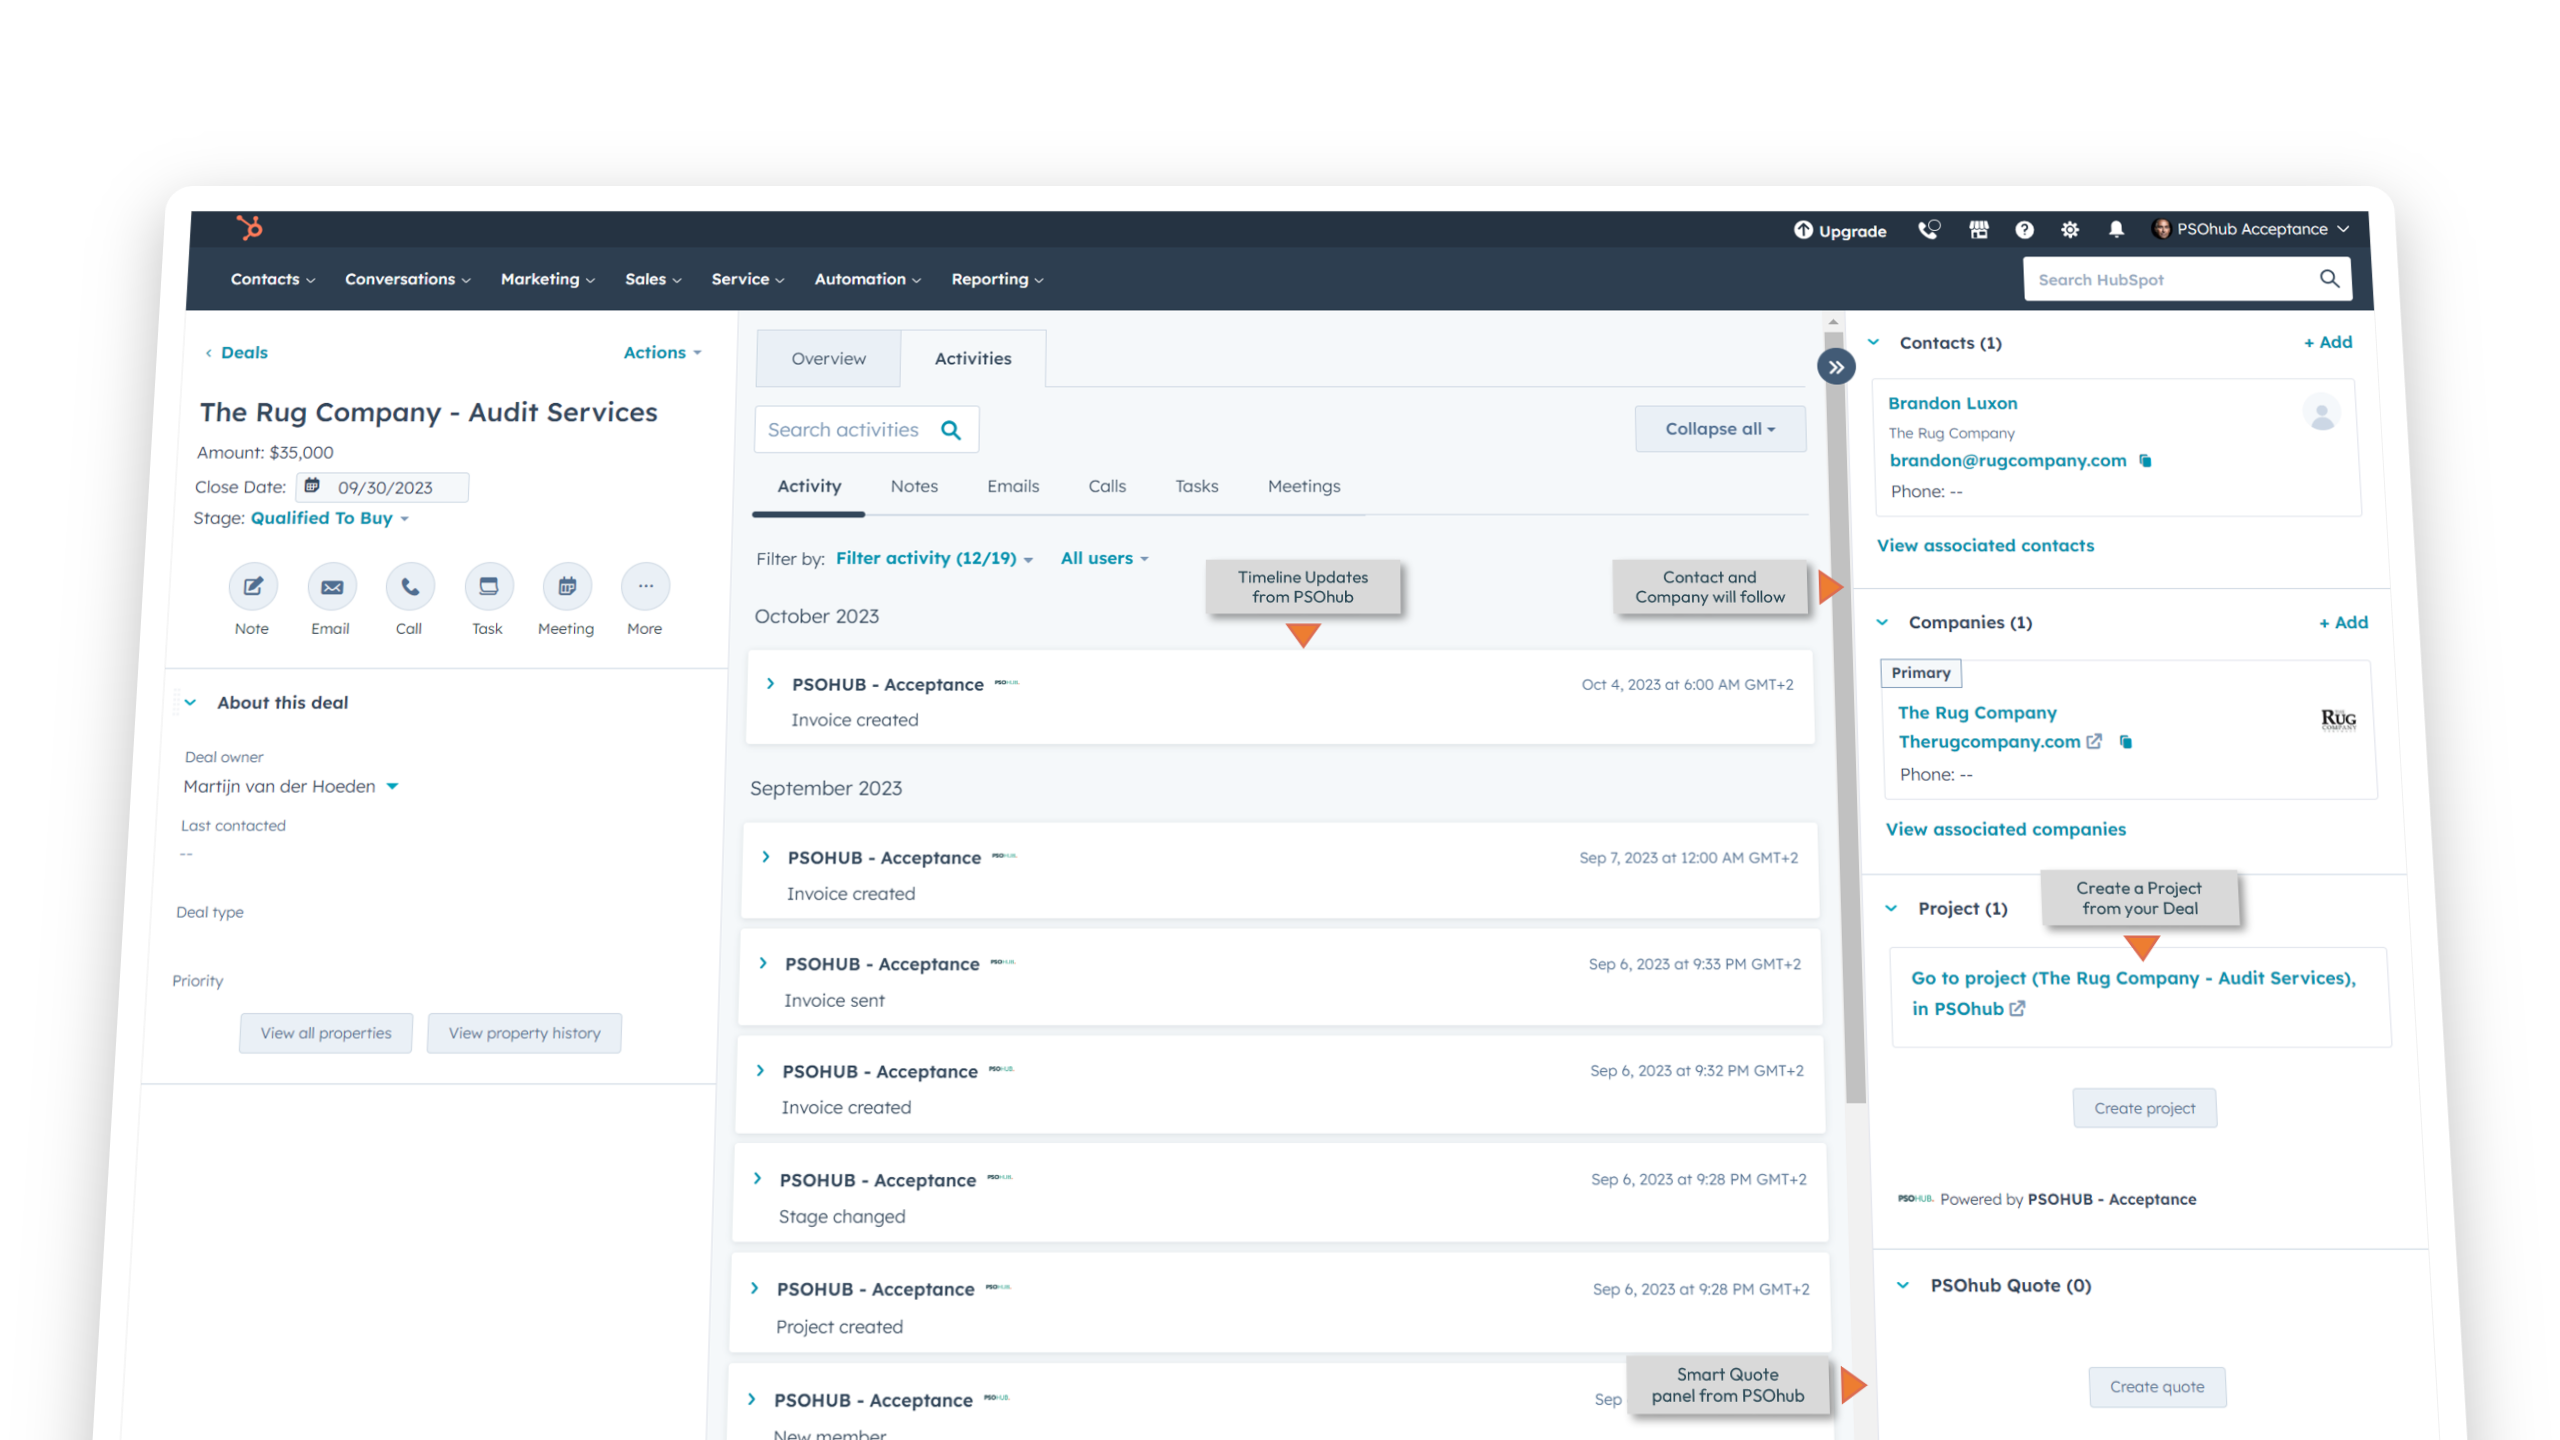Start a Call via the phone icon
This screenshot has height=1440, width=2560.
409,586
